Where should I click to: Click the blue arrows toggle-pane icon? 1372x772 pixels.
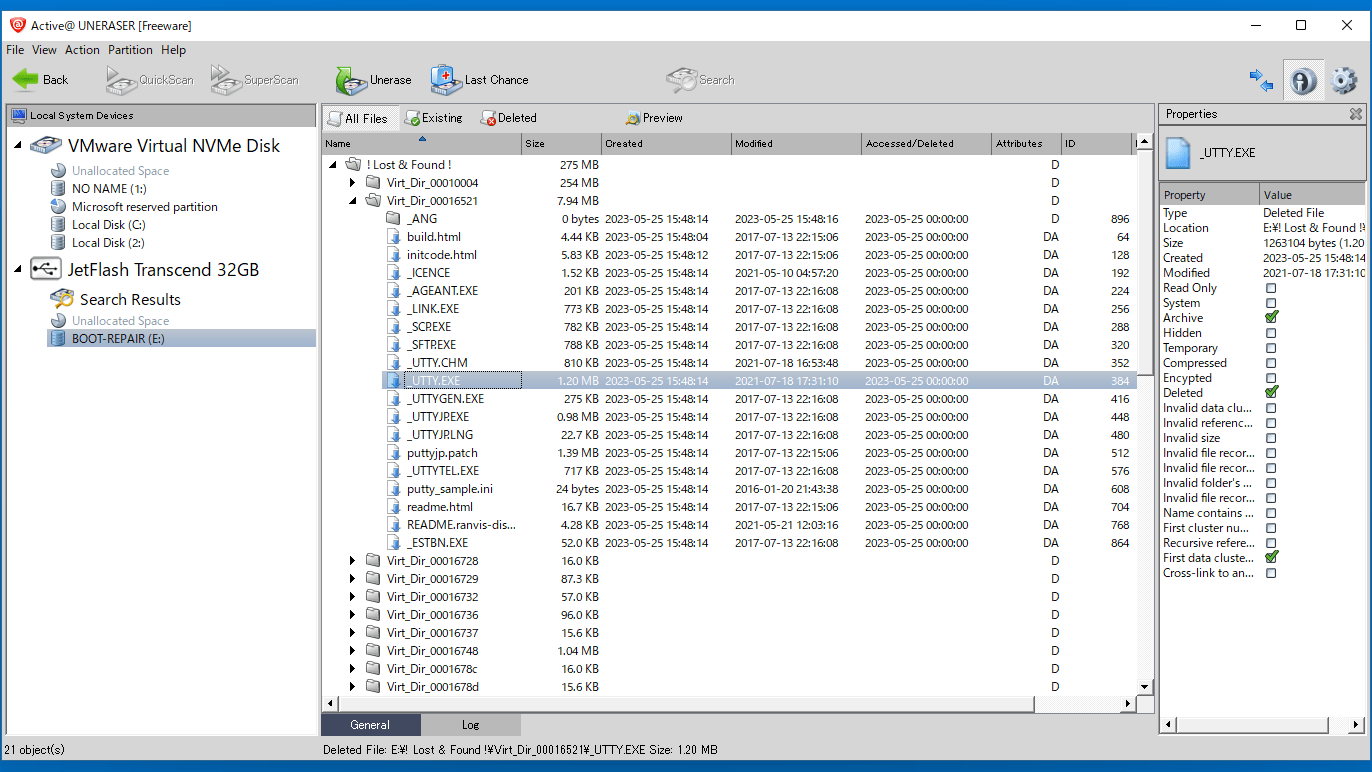pyautogui.click(x=1261, y=81)
